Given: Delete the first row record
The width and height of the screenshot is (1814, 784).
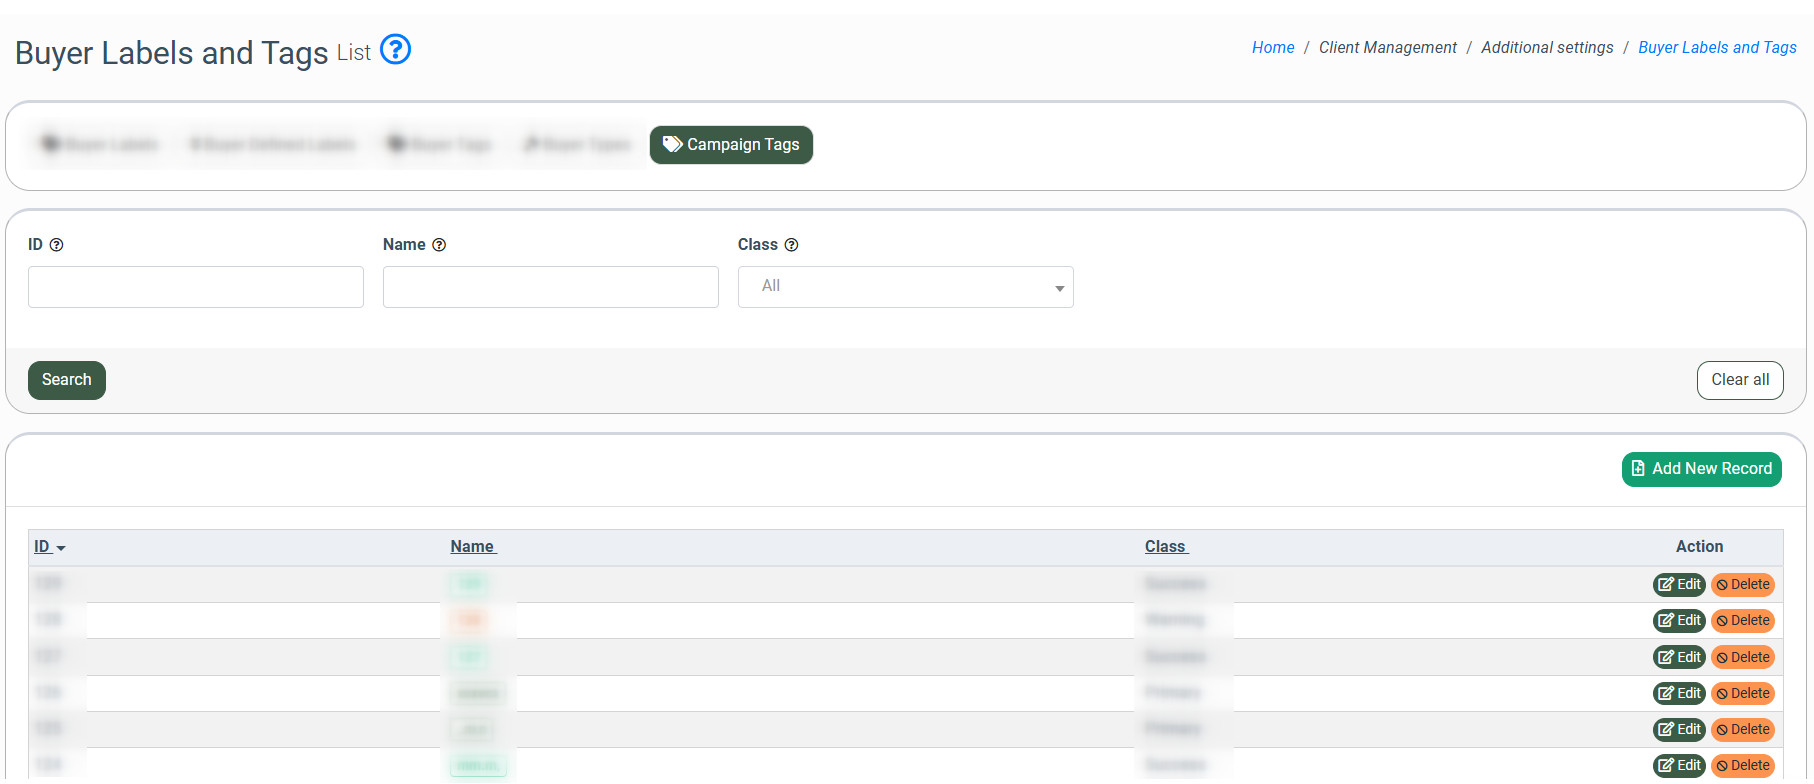Looking at the screenshot, I should [x=1742, y=585].
